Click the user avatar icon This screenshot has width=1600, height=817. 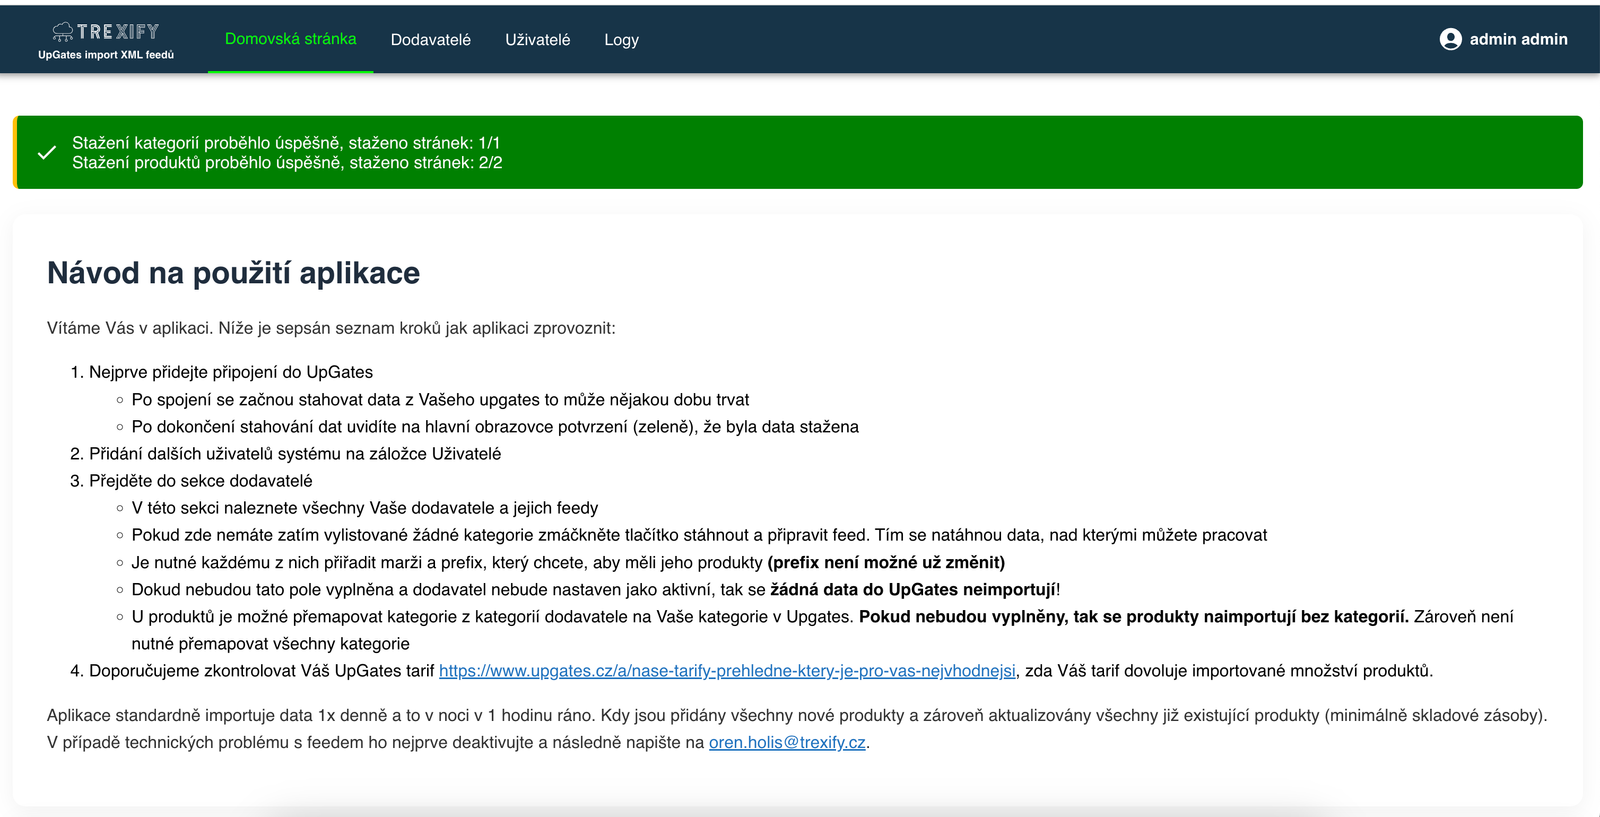tap(1450, 39)
